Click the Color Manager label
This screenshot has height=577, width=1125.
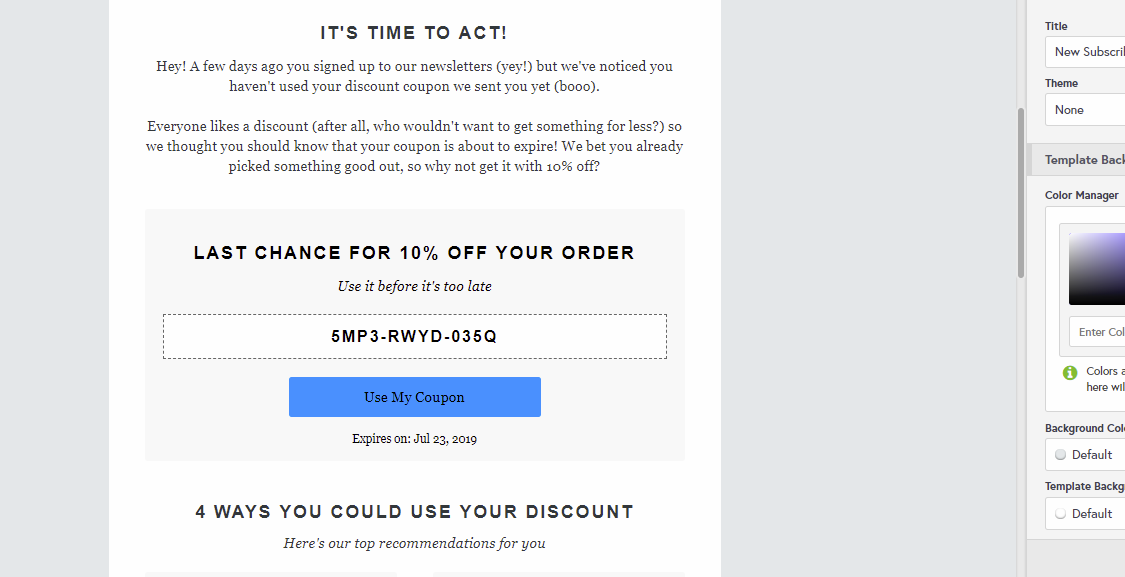coord(1081,195)
